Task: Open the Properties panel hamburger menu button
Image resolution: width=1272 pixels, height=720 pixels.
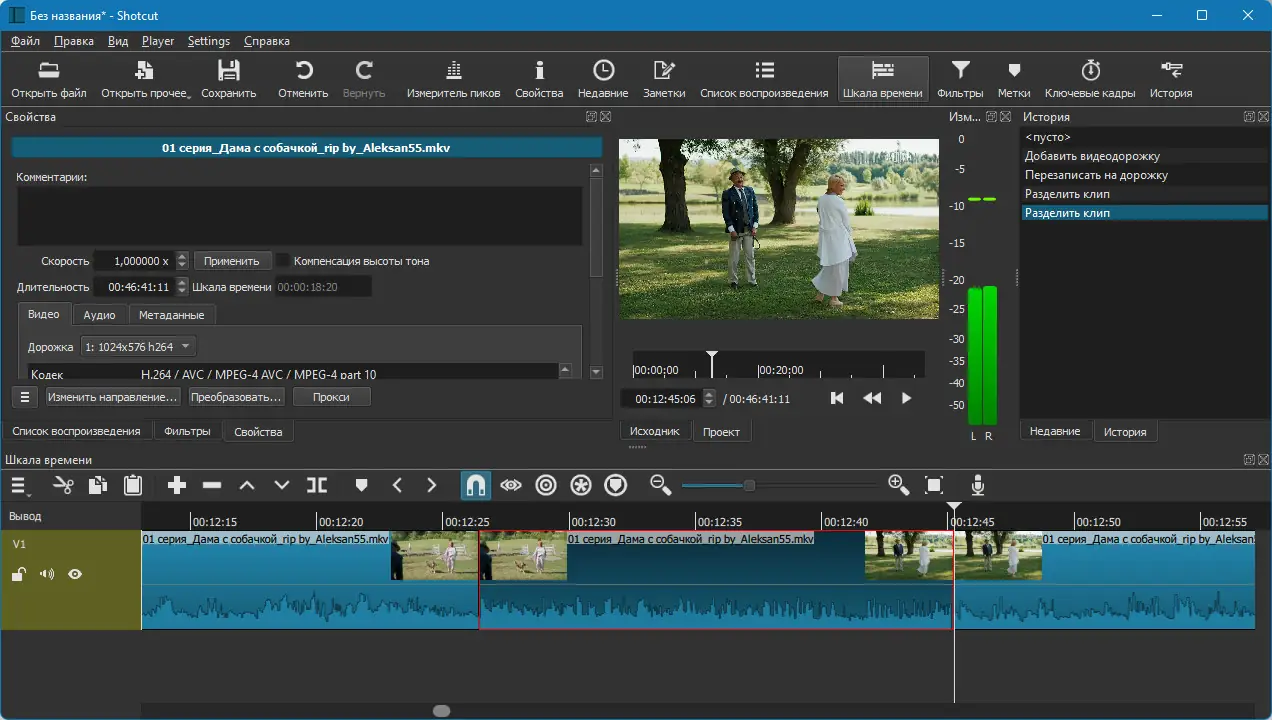Action: 26,397
